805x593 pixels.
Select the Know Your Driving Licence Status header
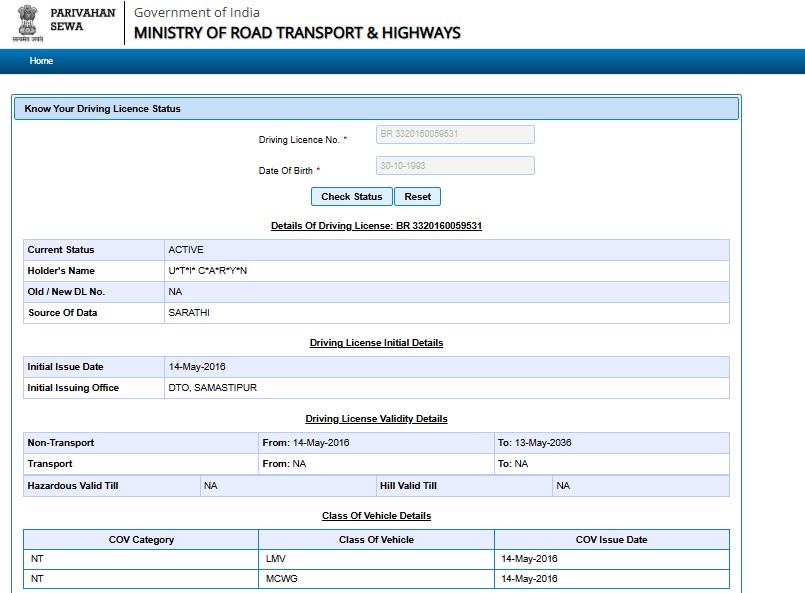(x=102, y=108)
